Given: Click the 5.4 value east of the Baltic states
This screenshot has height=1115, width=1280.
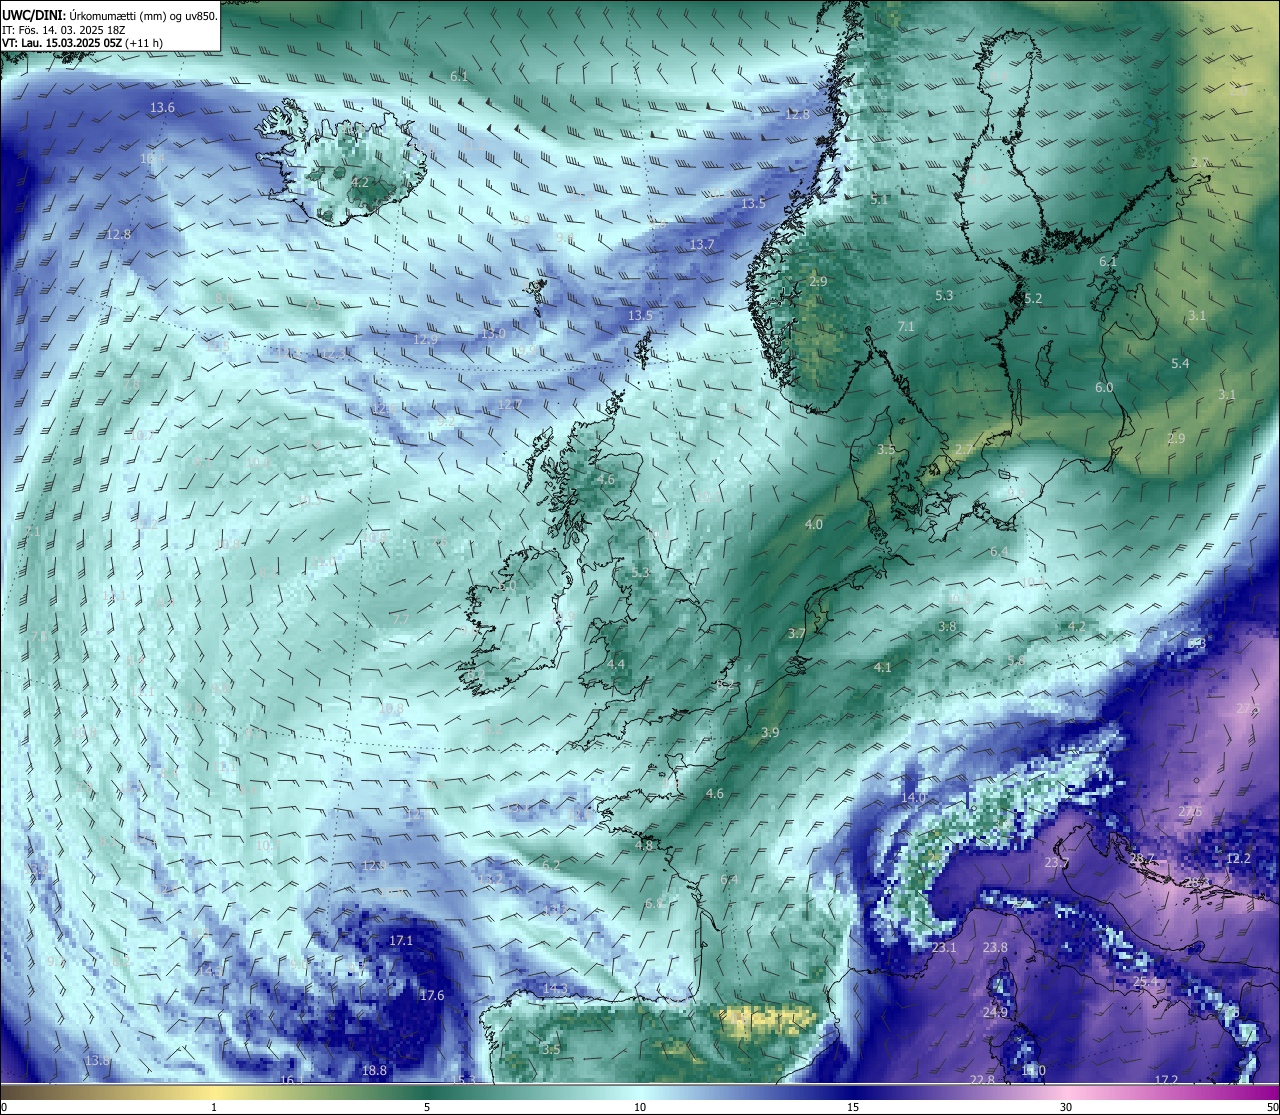Looking at the screenshot, I should [1180, 363].
